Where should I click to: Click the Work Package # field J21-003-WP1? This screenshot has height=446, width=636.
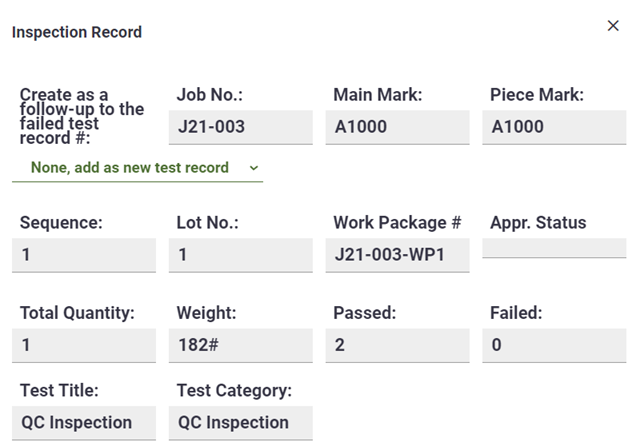click(397, 255)
